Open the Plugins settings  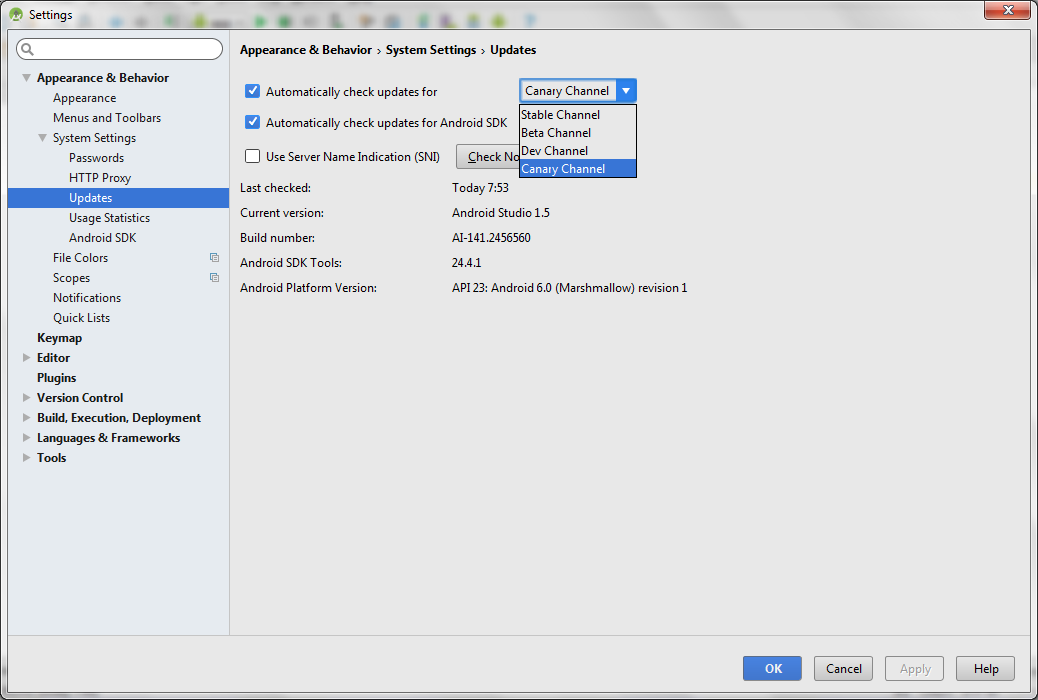point(56,377)
